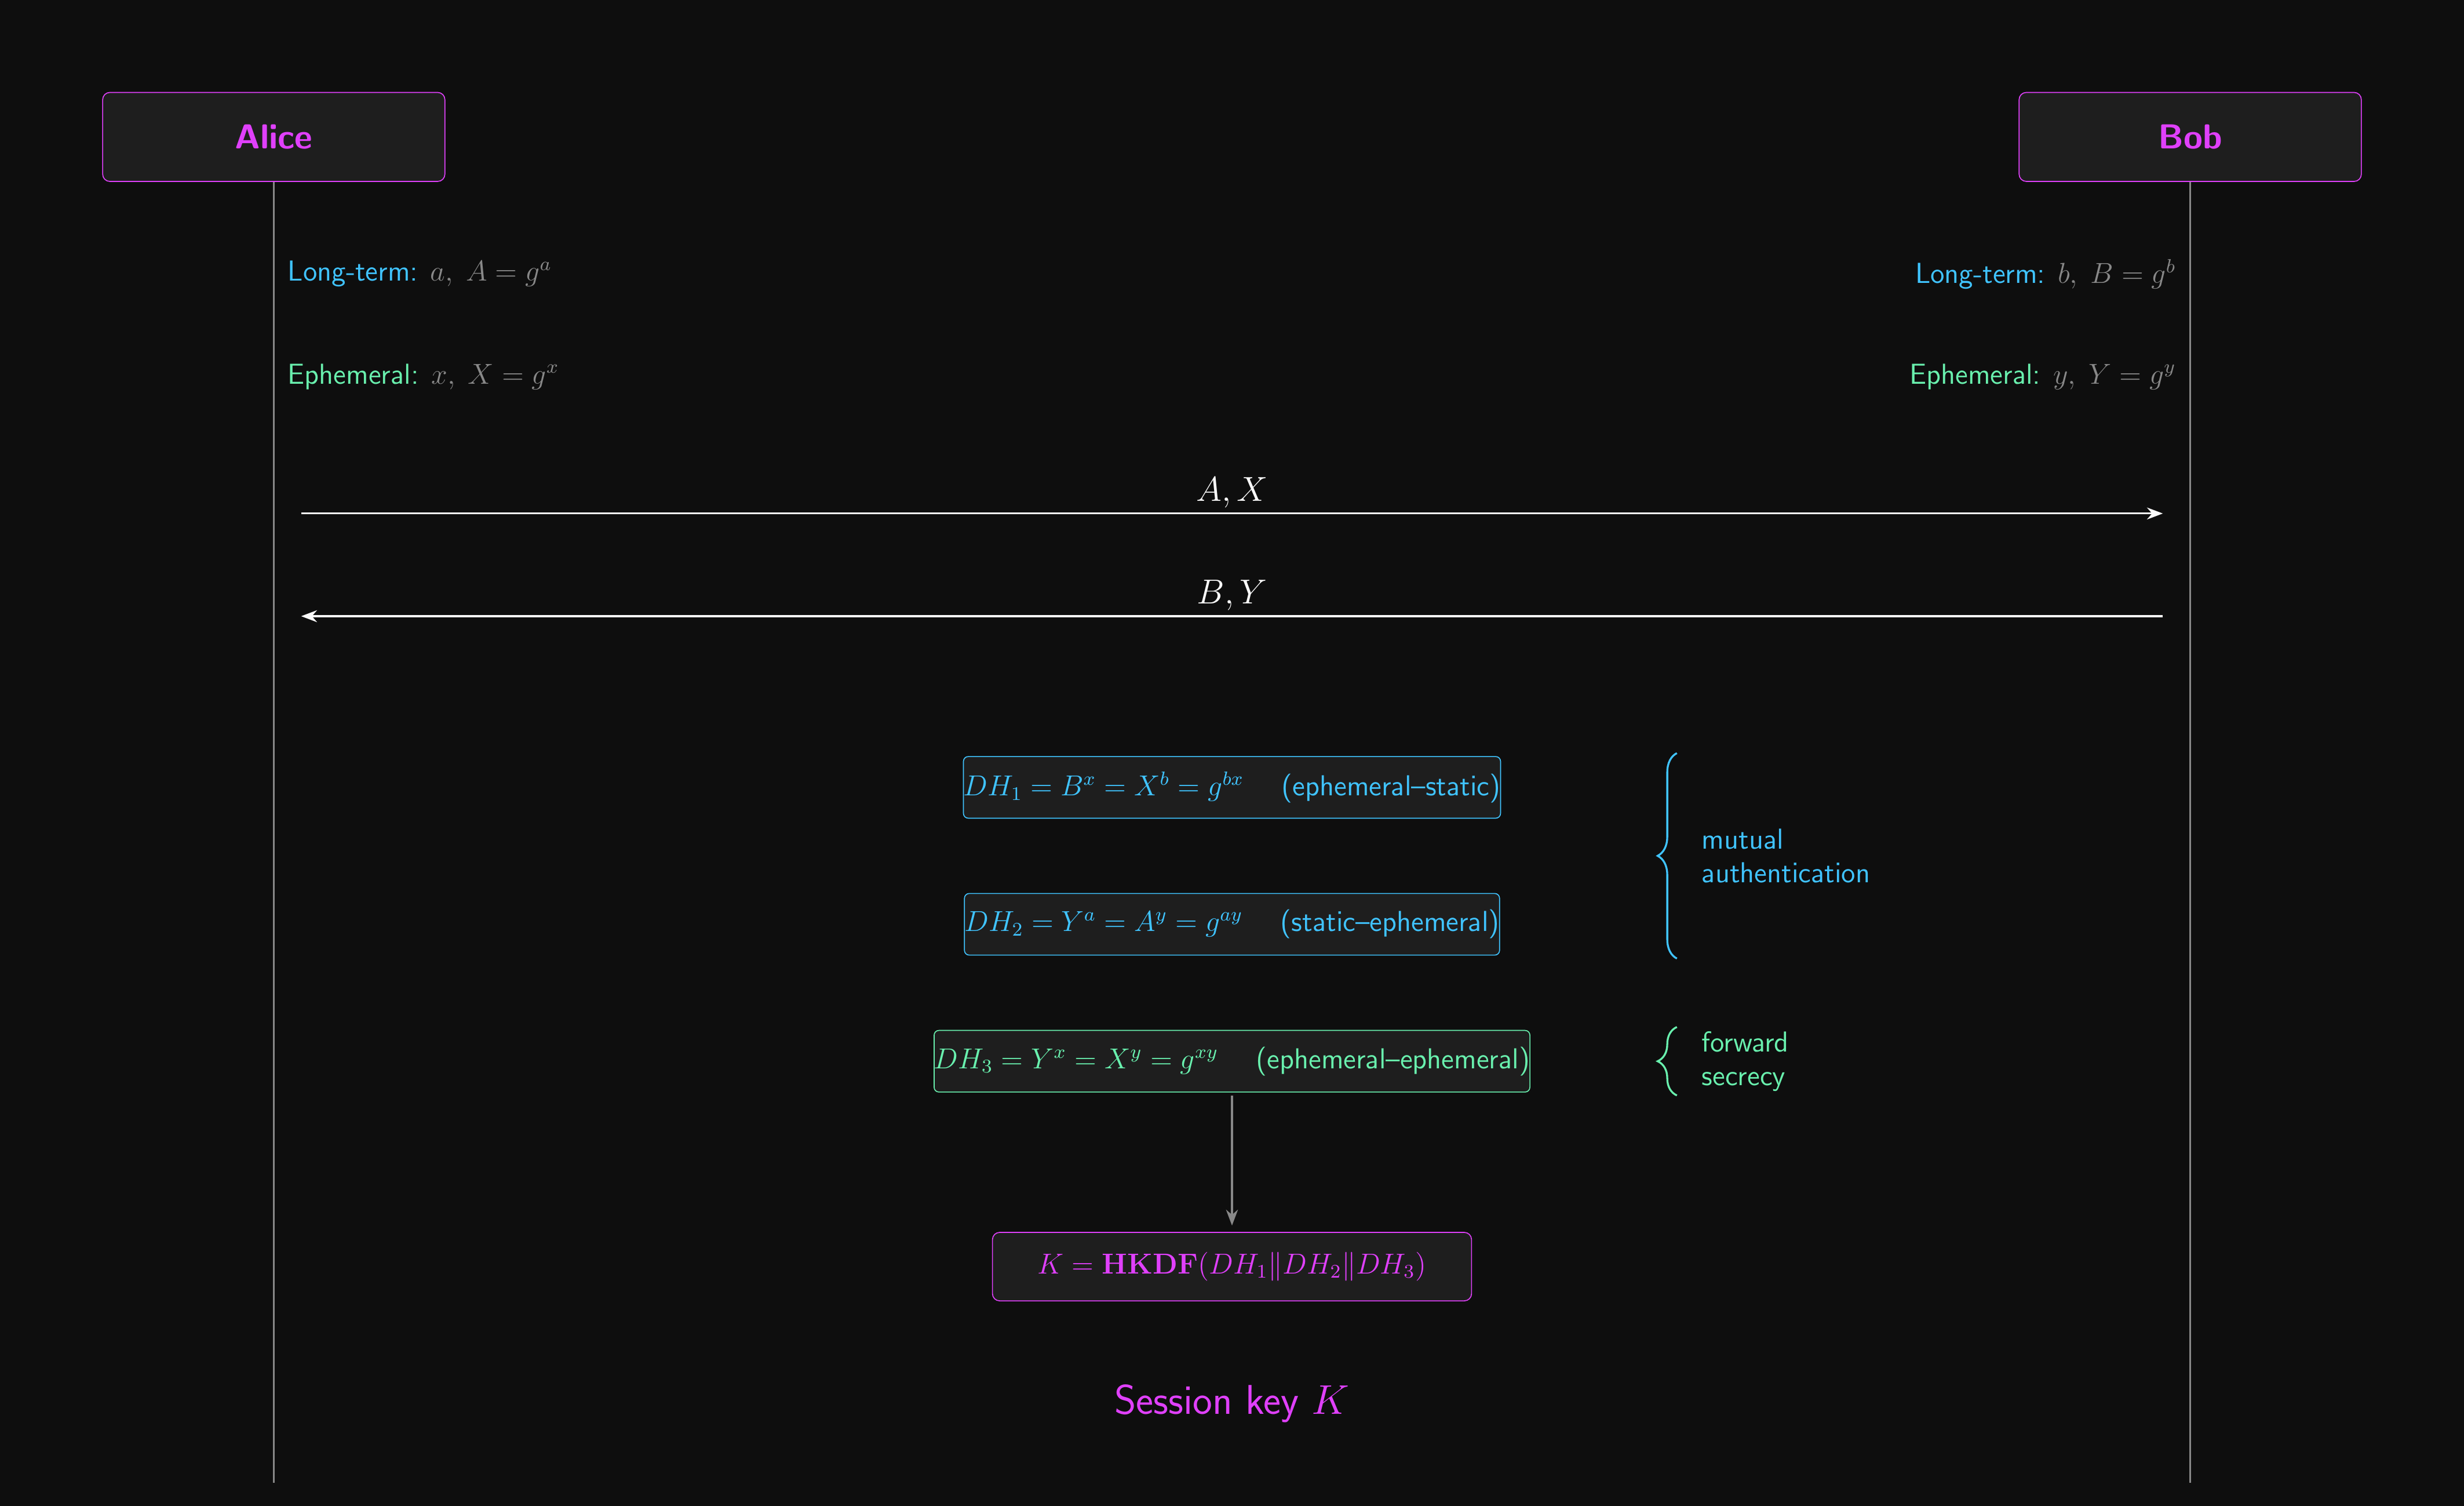Select the DH2 static–ephemeral box
This screenshot has height=1506, width=2464.
point(1231,923)
